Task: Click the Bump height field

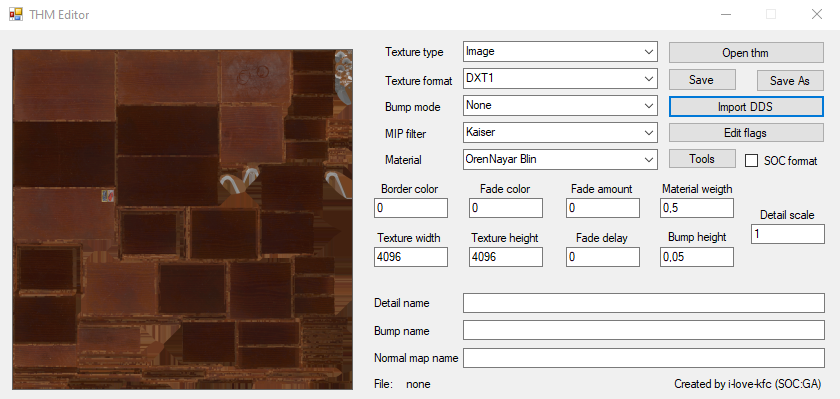Action: (x=697, y=257)
